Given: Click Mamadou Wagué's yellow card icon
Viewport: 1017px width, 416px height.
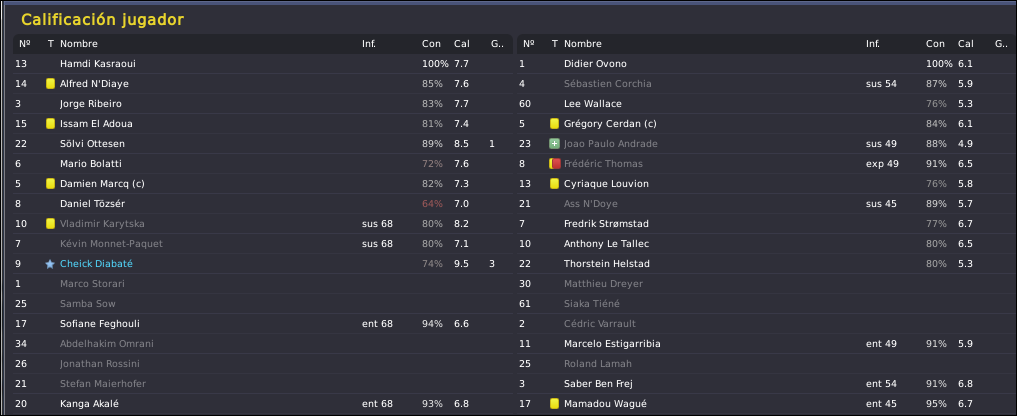Looking at the screenshot, I should click(555, 404).
